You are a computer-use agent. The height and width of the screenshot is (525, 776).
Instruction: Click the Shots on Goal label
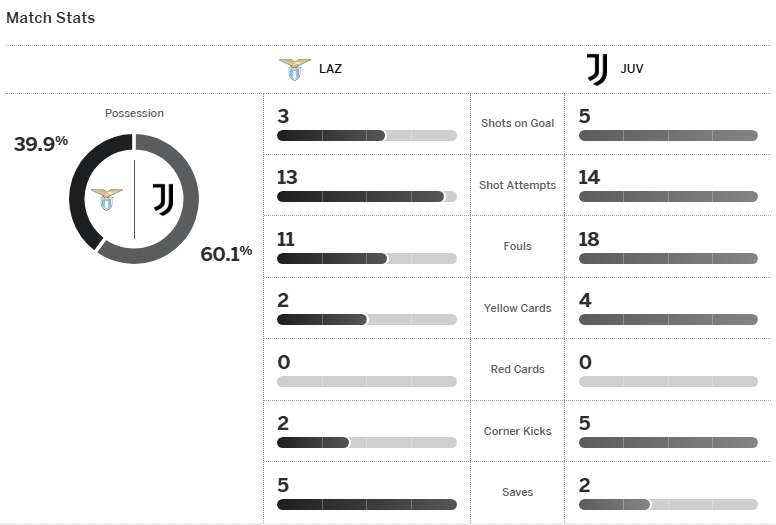517,123
